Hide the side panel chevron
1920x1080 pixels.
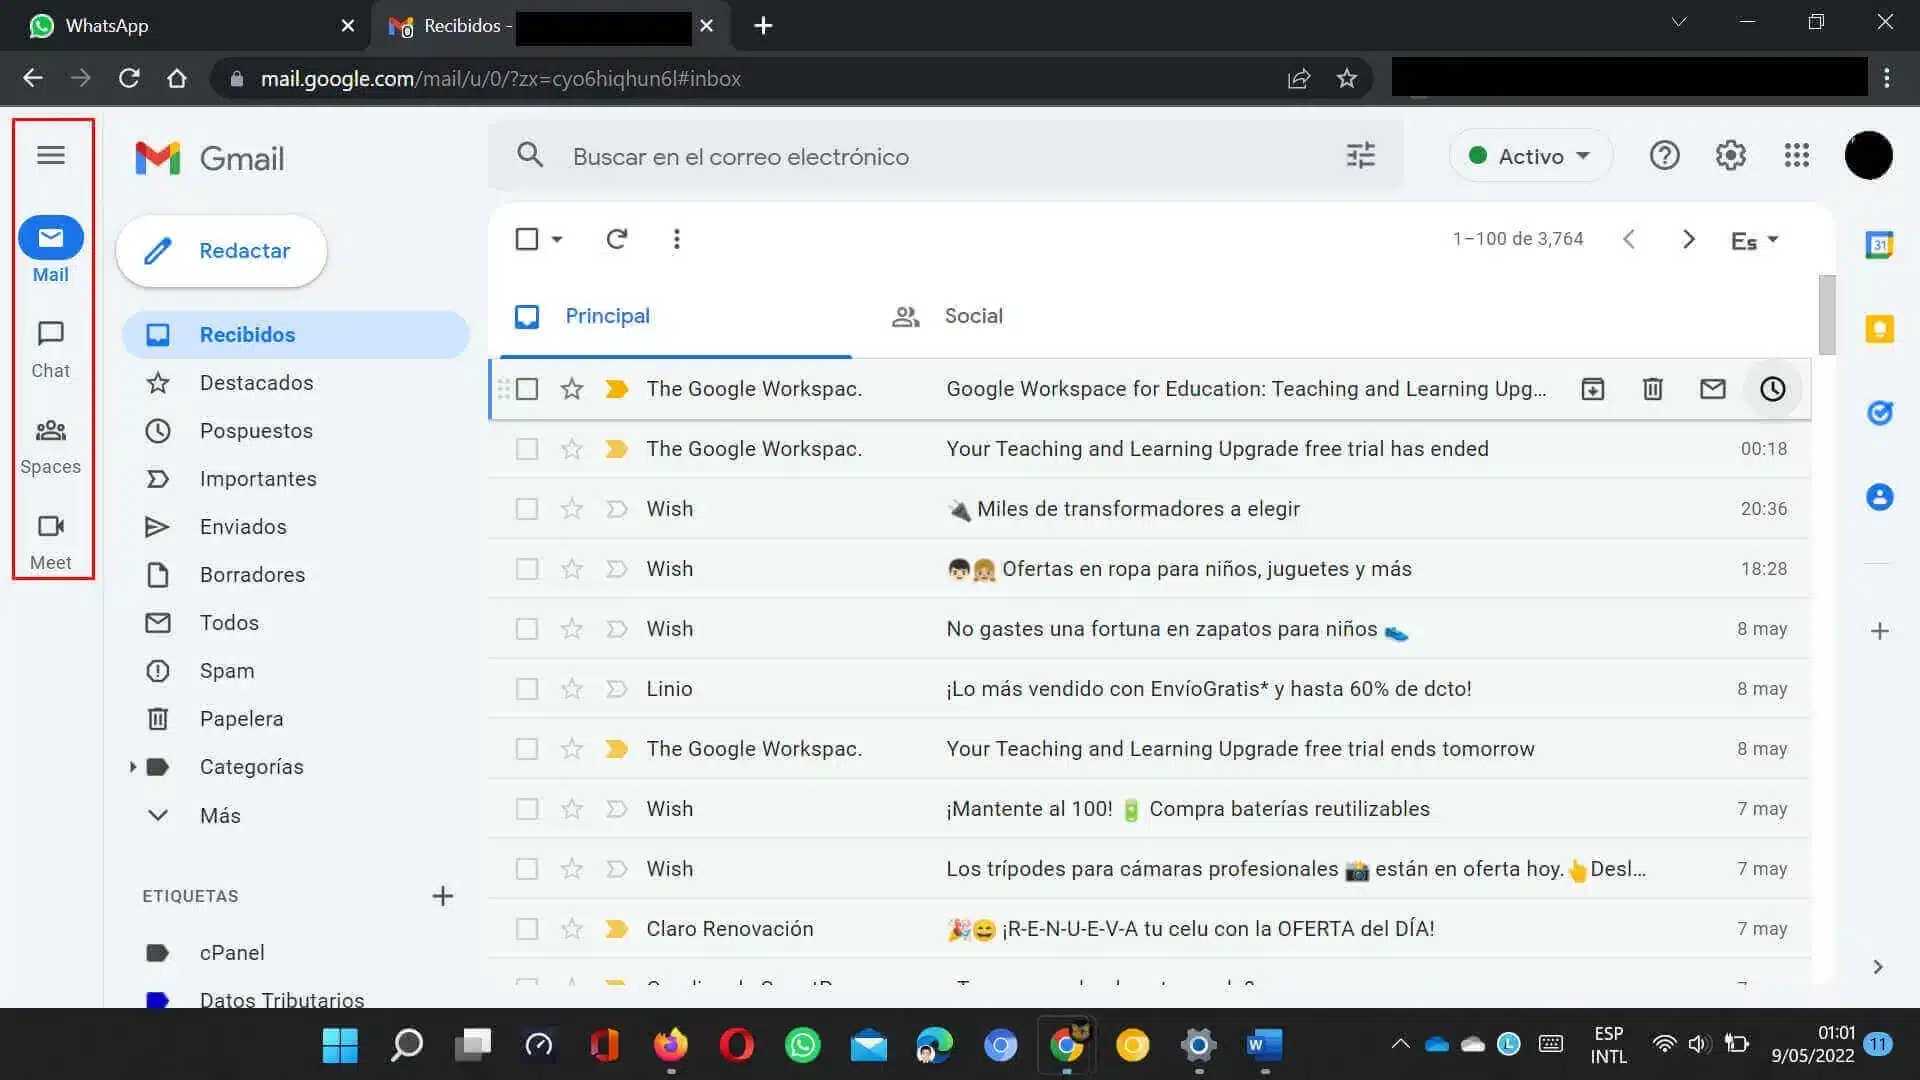[x=1878, y=967]
